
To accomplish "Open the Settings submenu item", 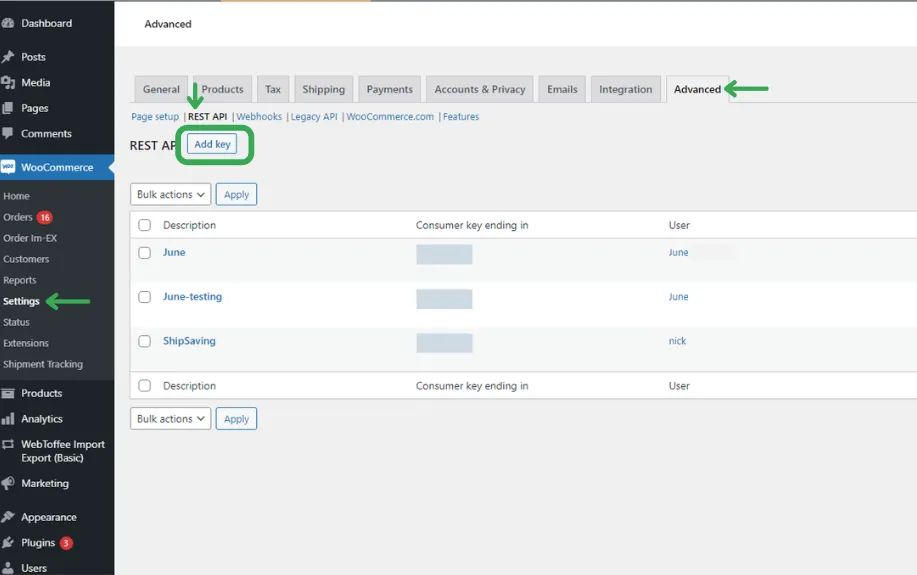I will (21, 301).
